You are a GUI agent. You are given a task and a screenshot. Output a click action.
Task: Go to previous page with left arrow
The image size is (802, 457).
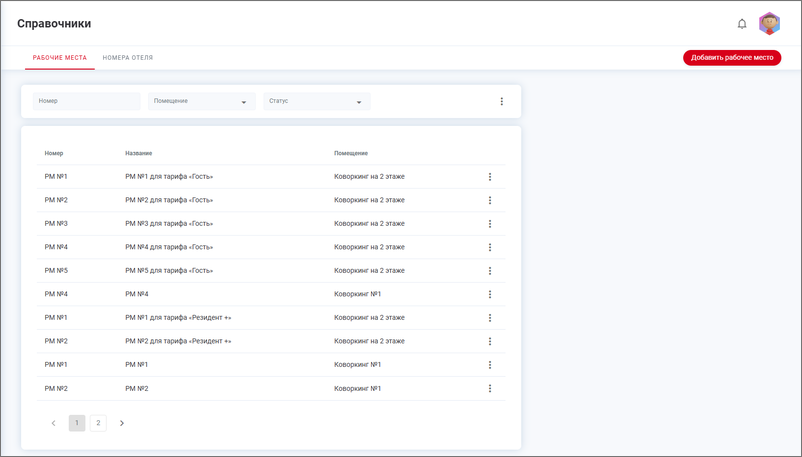coord(53,423)
